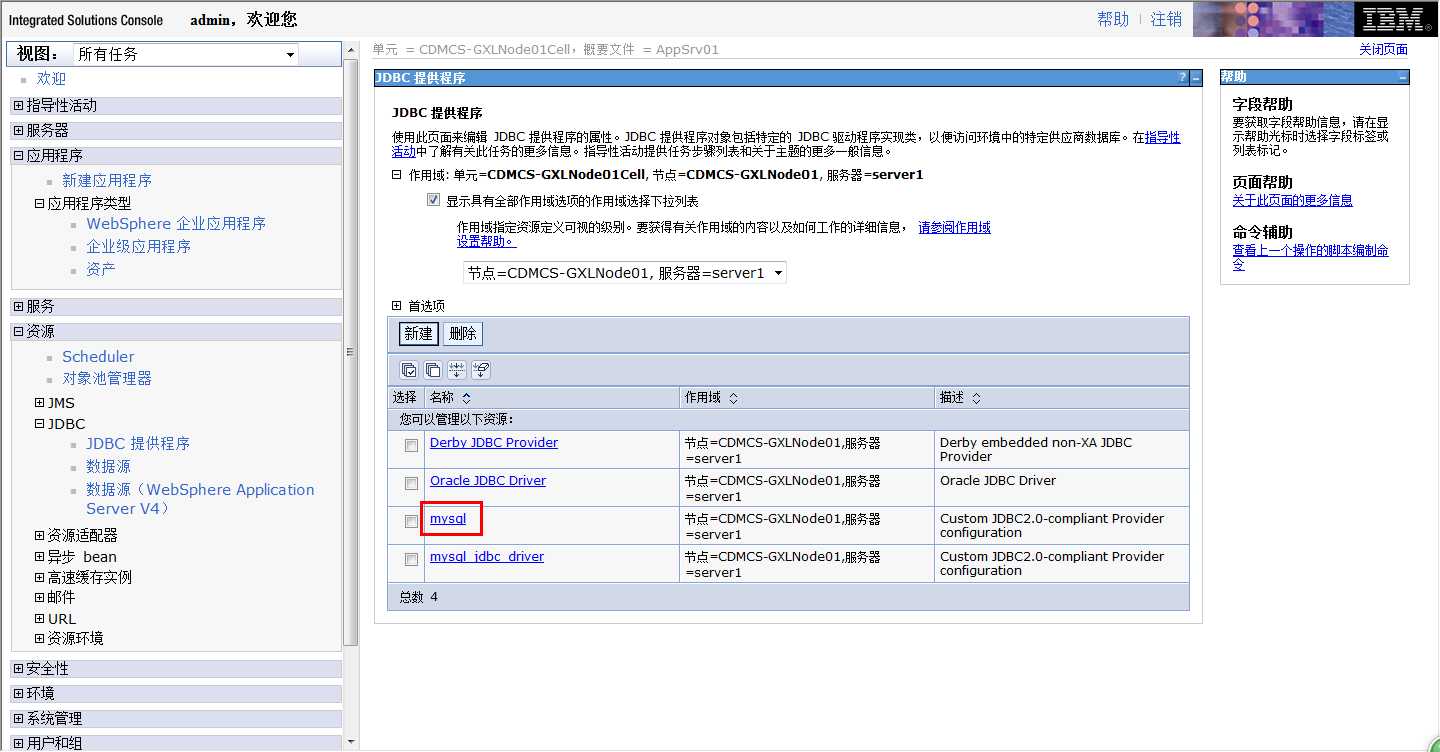
Task: Open 资产 navigation item
Action: pyautogui.click(x=100, y=269)
